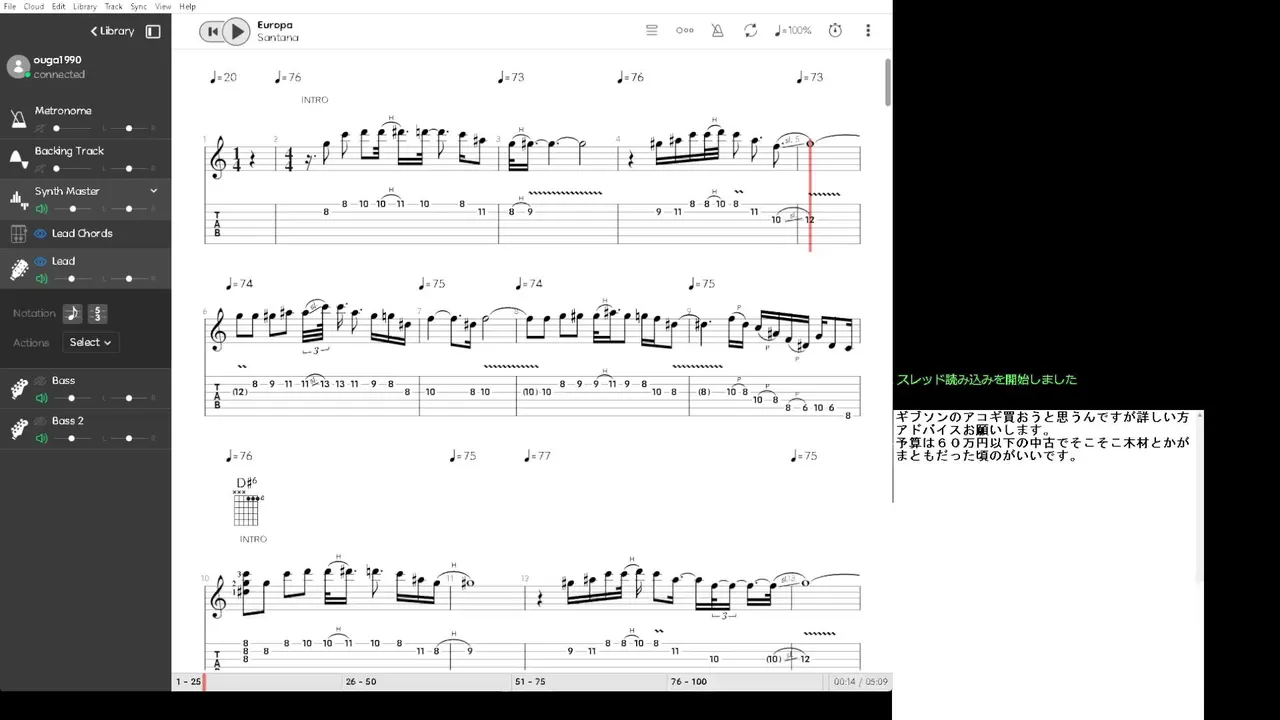Mute the Bass 2 track speaker
This screenshot has height=720, width=1280.
(41, 438)
